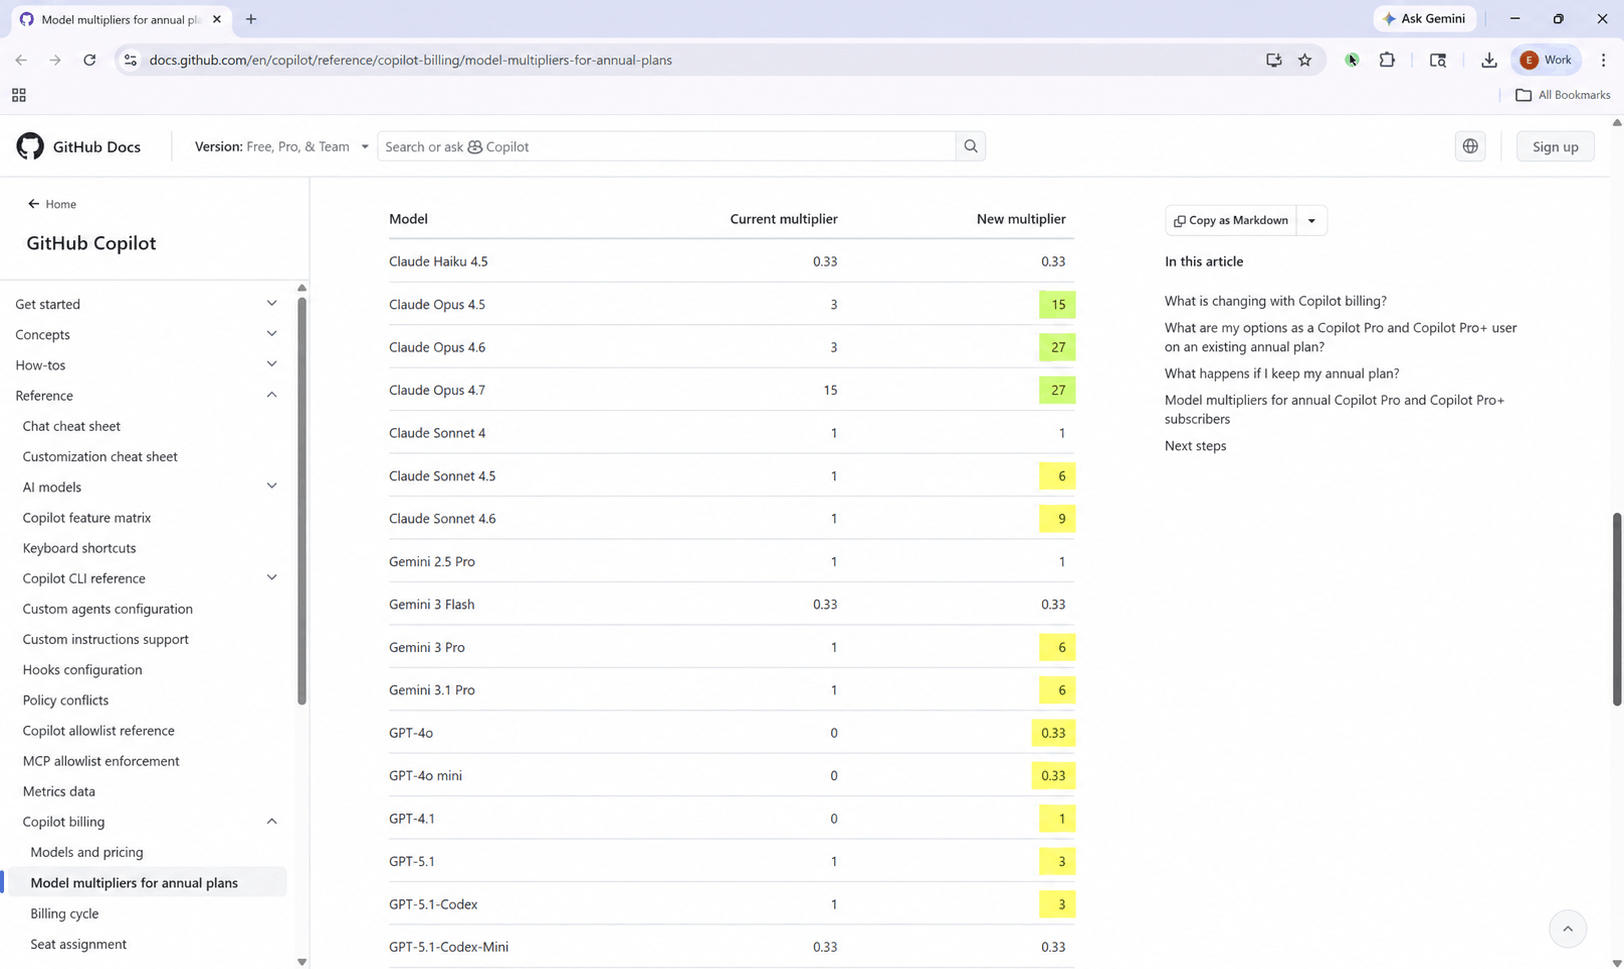This screenshot has width=1624, height=969.
Task: Jump to What happens if I keep my annual plan
Action: pyautogui.click(x=1282, y=373)
